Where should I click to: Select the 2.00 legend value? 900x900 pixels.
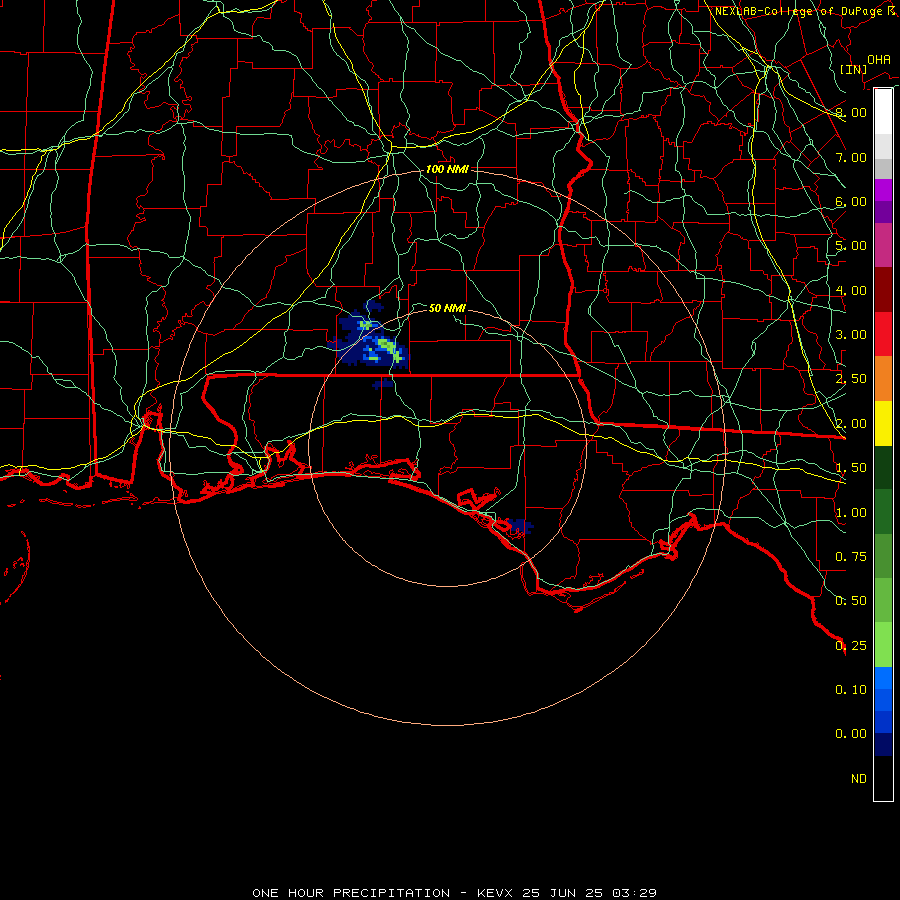coord(851,424)
